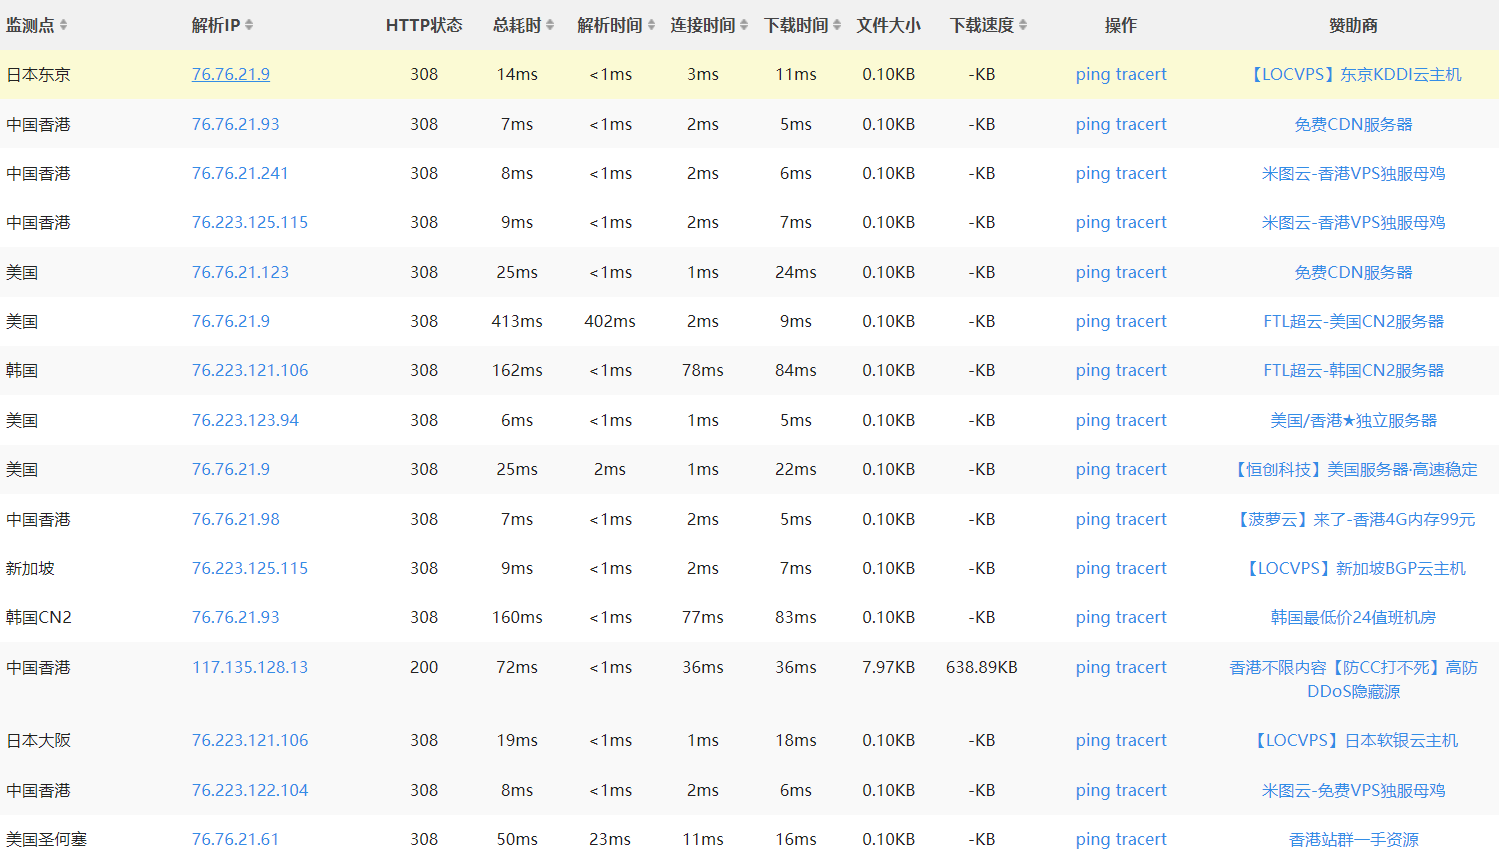Image resolution: width=1499 pixels, height=858 pixels.
Task: Open sort chevron beside 下载速度
Action: tap(1024, 25)
